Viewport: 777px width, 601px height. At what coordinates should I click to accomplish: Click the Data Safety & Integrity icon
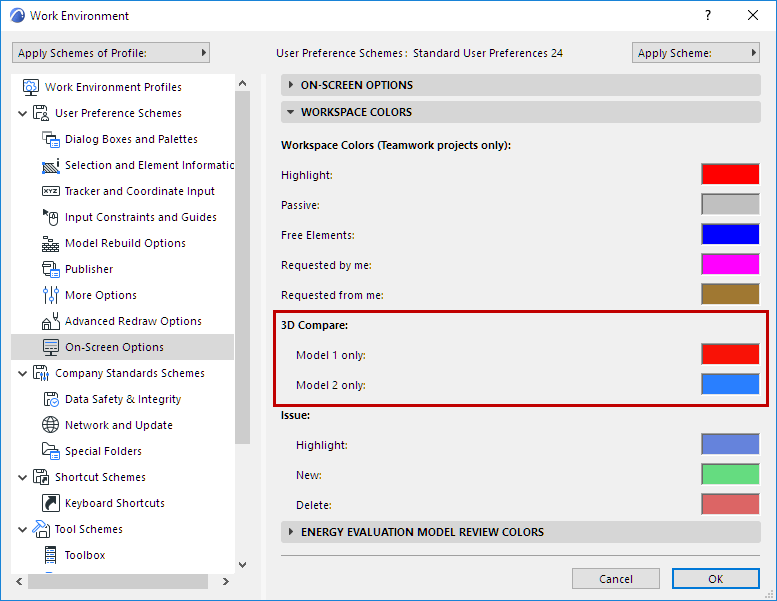(x=51, y=399)
